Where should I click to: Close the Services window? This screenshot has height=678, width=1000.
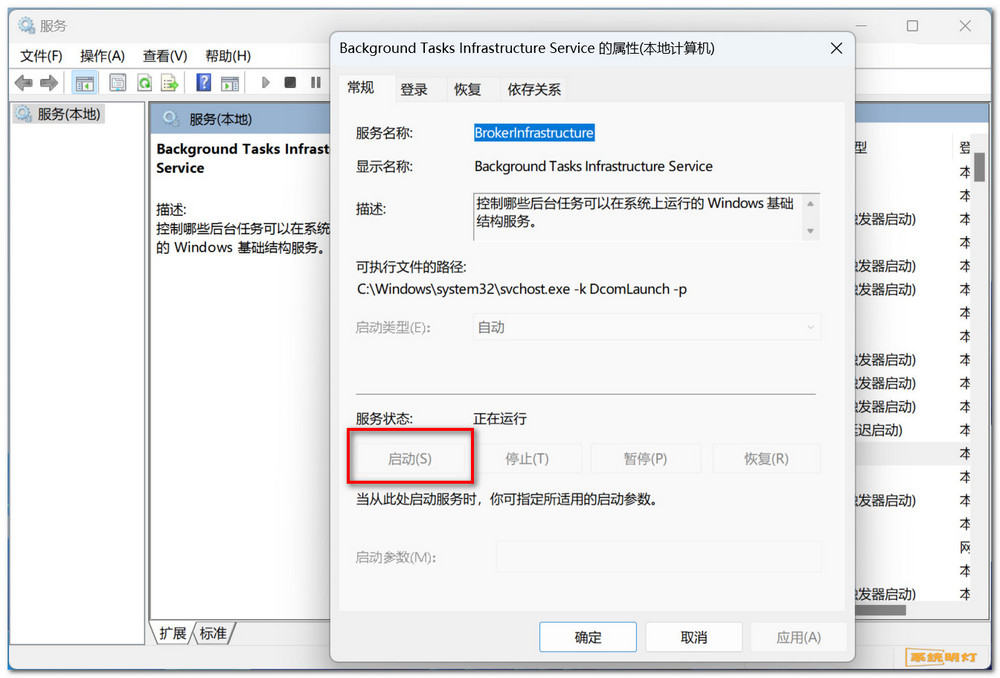(965, 26)
